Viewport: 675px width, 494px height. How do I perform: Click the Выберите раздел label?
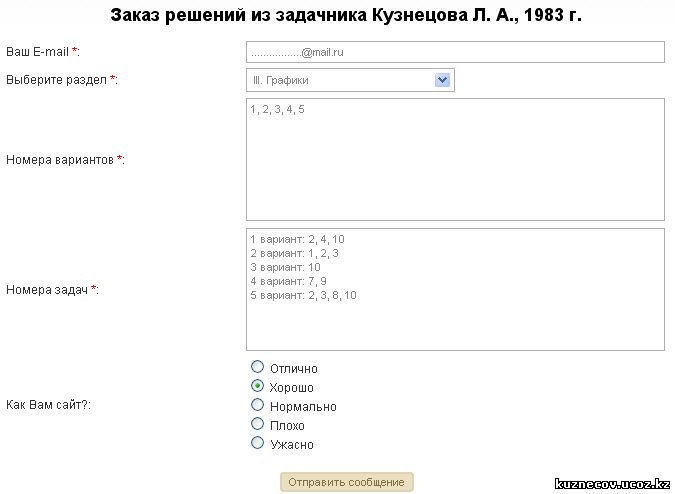tap(62, 80)
